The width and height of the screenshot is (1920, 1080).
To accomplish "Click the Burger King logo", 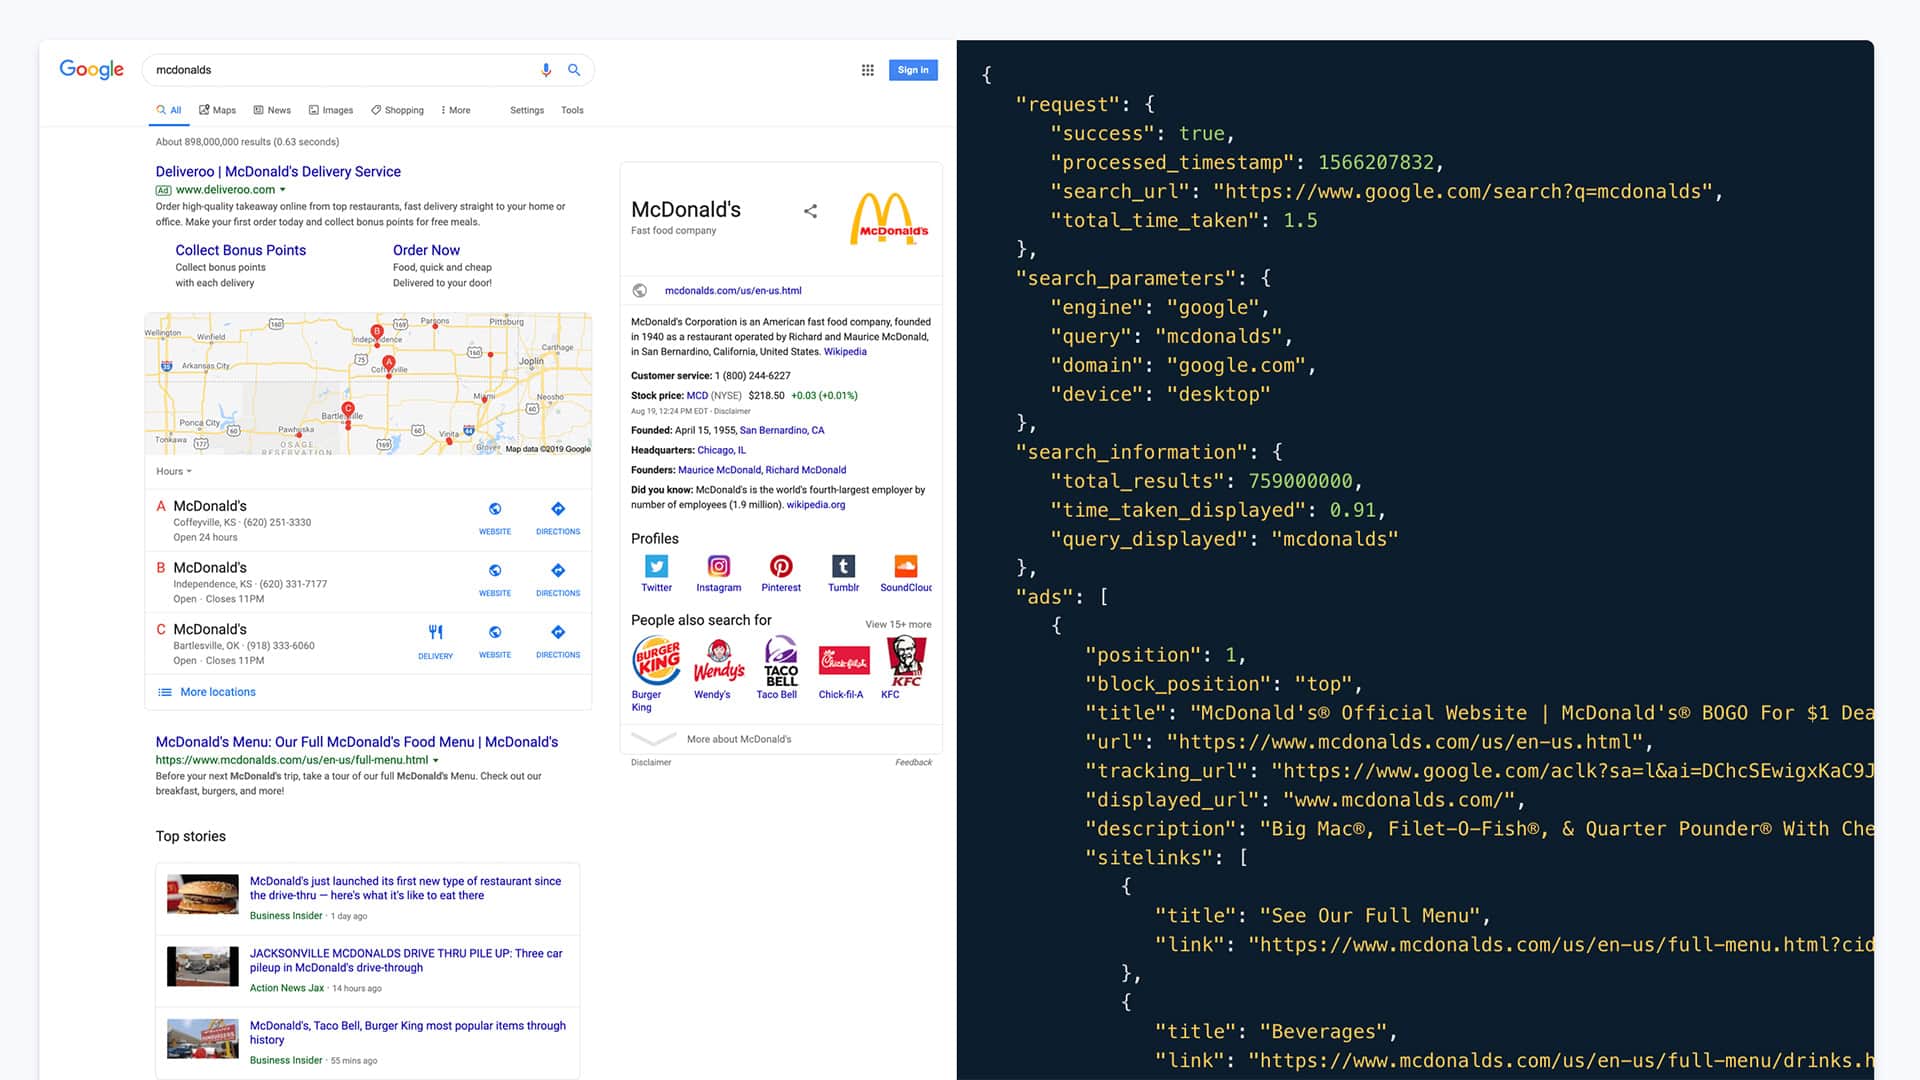I will [x=656, y=660].
